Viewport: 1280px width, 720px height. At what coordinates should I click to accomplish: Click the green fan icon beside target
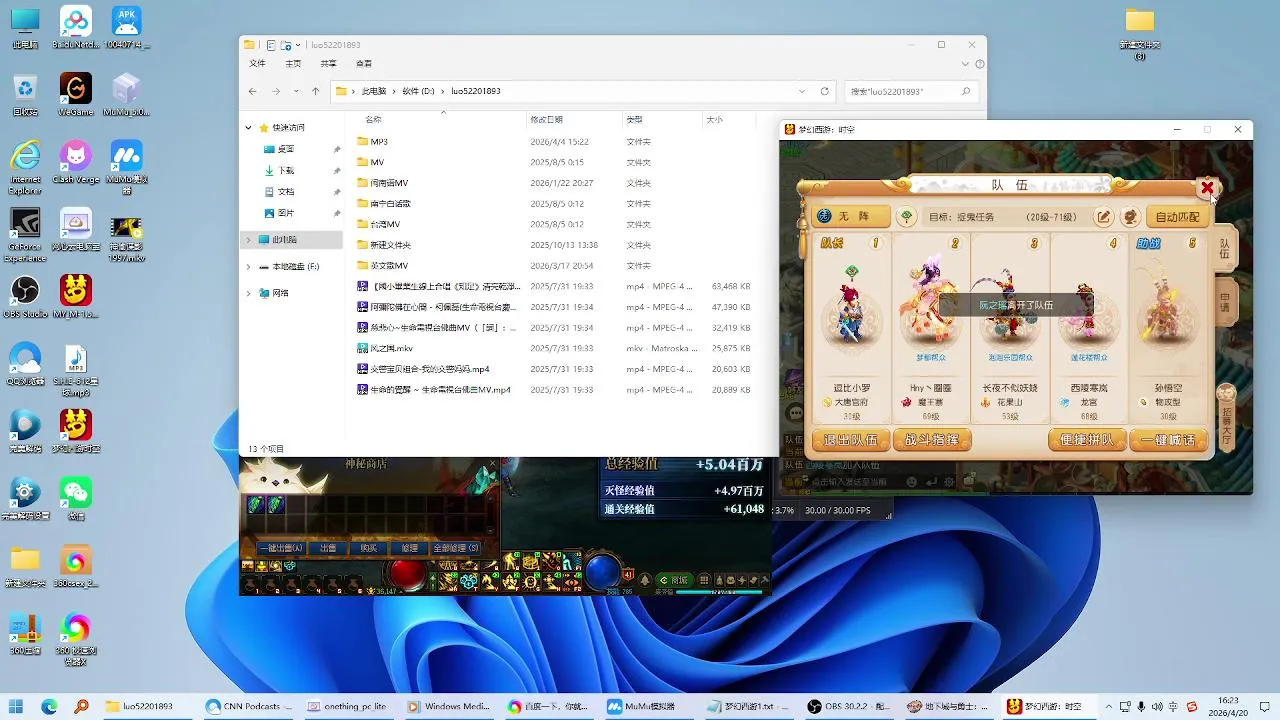click(x=907, y=216)
